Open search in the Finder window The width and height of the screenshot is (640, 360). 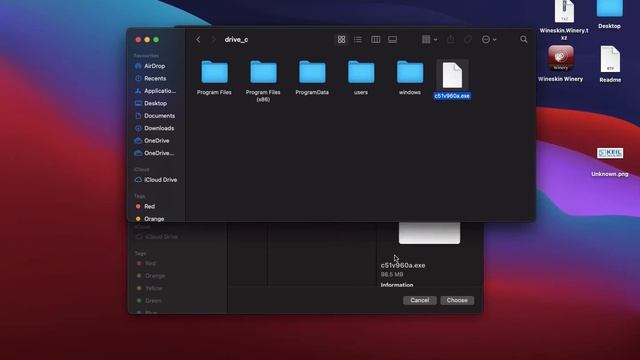click(524, 40)
